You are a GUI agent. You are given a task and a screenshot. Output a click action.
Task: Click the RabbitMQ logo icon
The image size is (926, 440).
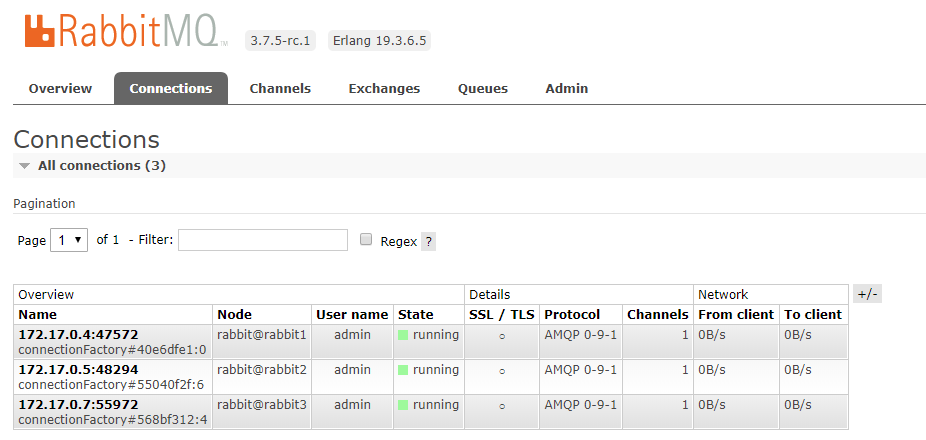39,31
